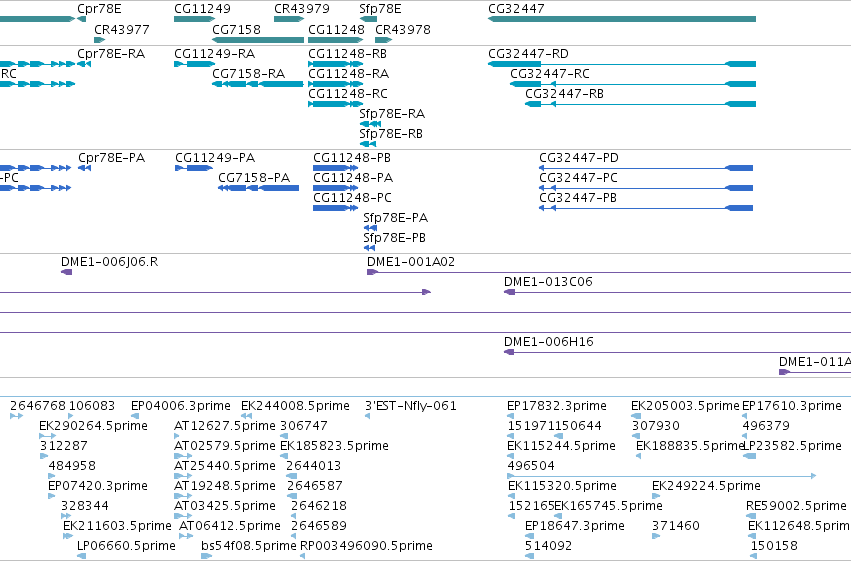
Task: Select EST EK249224.5prime
Action: [706, 486]
